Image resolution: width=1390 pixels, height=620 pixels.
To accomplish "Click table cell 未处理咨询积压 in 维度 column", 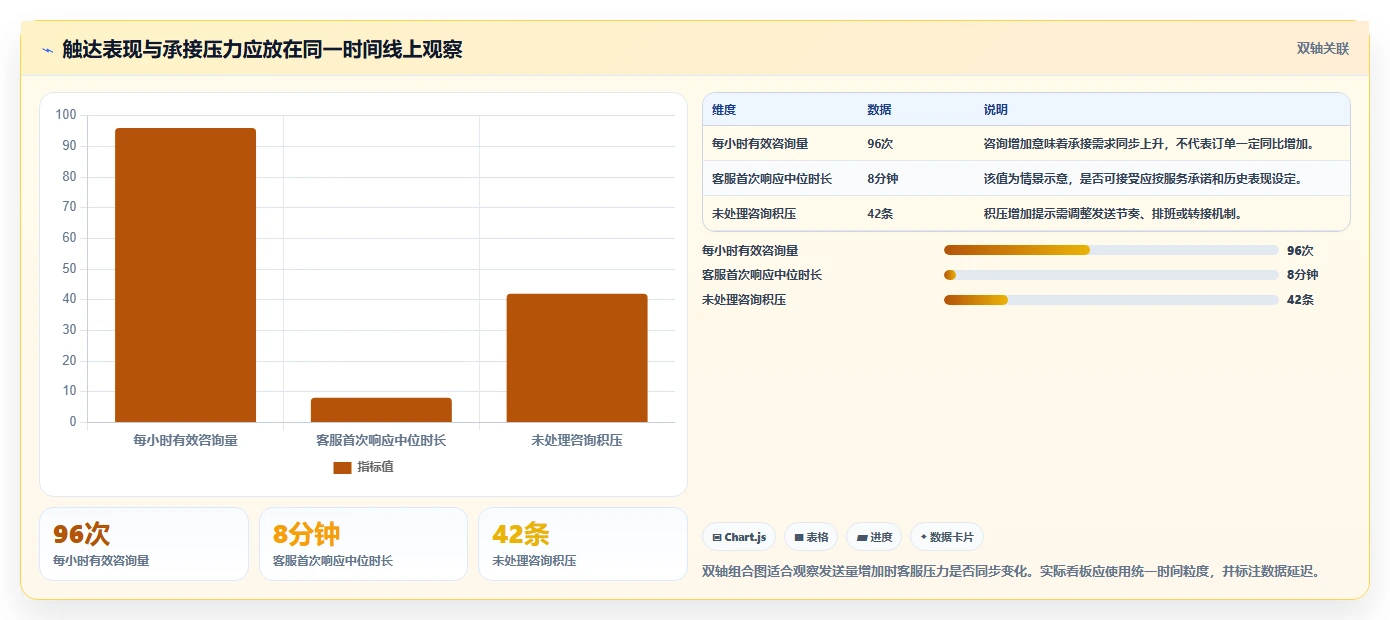I will coord(754,214).
